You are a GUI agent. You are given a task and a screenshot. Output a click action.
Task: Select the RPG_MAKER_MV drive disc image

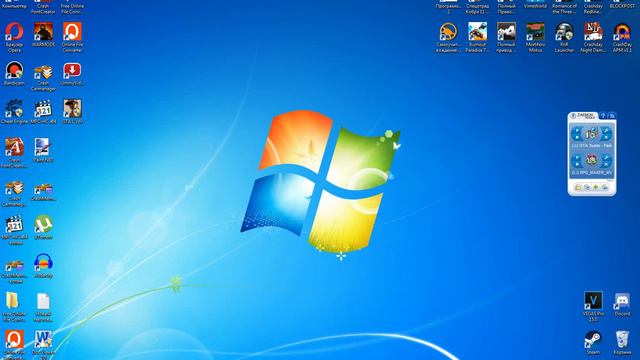(591, 160)
